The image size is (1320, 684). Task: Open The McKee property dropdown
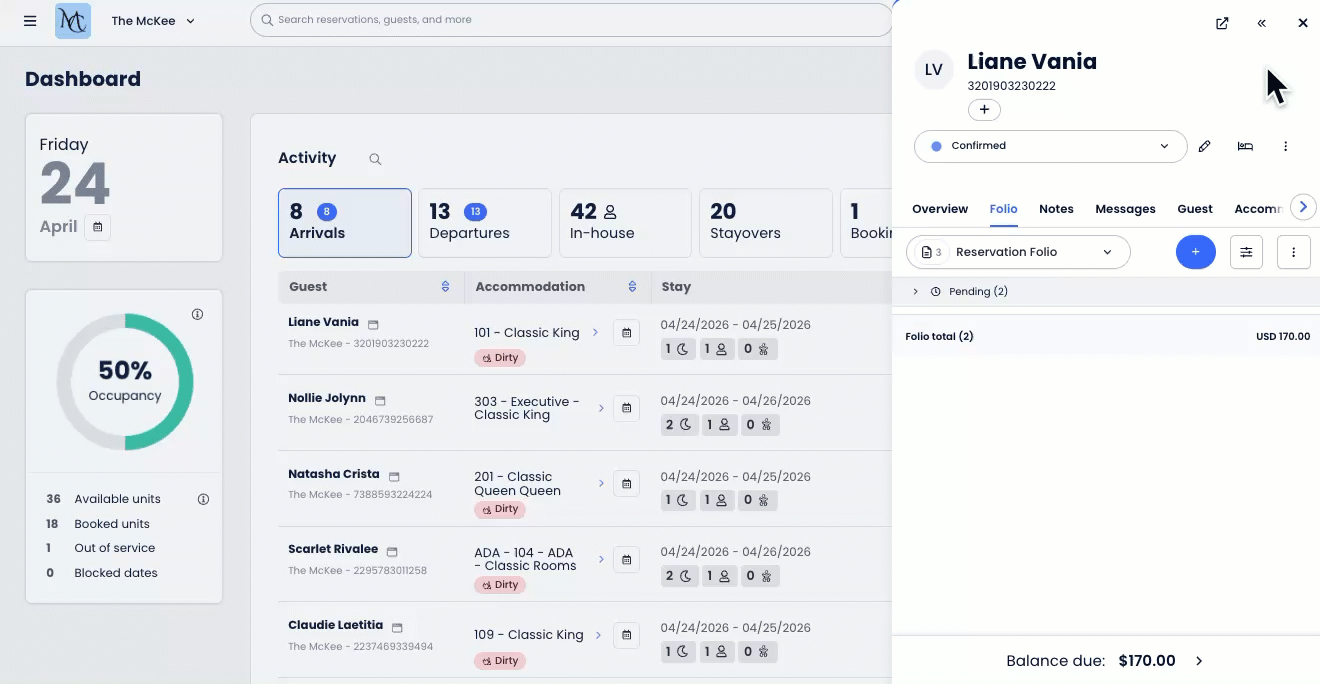click(153, 21)
